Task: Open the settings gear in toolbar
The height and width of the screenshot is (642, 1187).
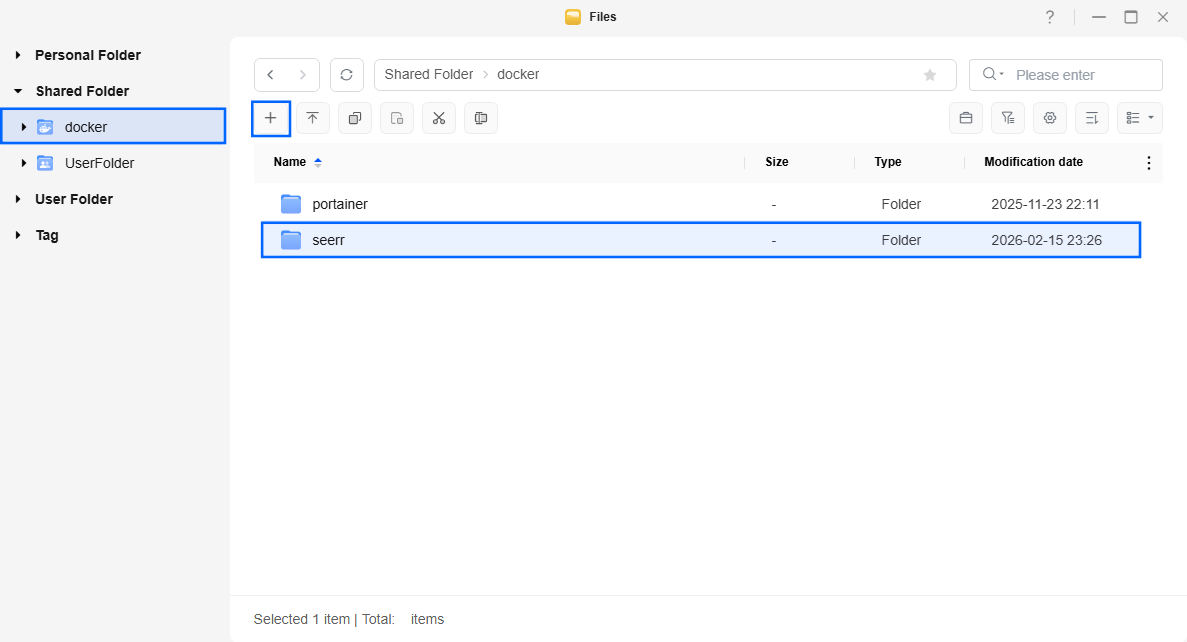Action: [x=1049, y=118]
